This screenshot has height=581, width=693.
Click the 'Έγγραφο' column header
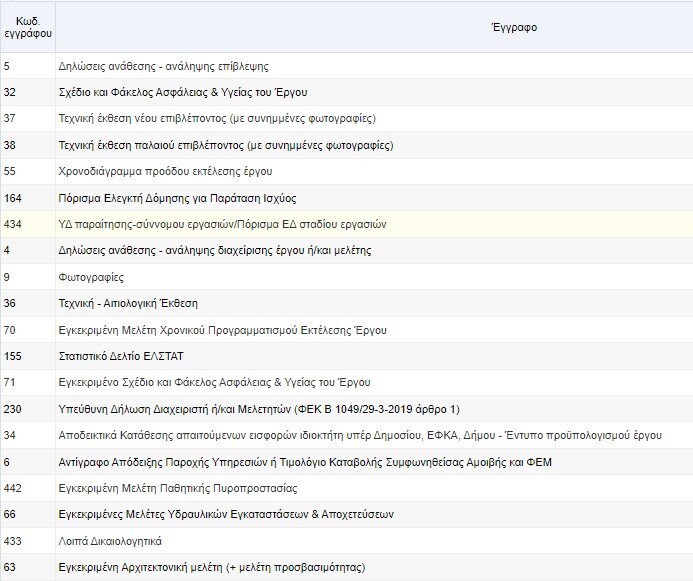(x=373, y=27)
